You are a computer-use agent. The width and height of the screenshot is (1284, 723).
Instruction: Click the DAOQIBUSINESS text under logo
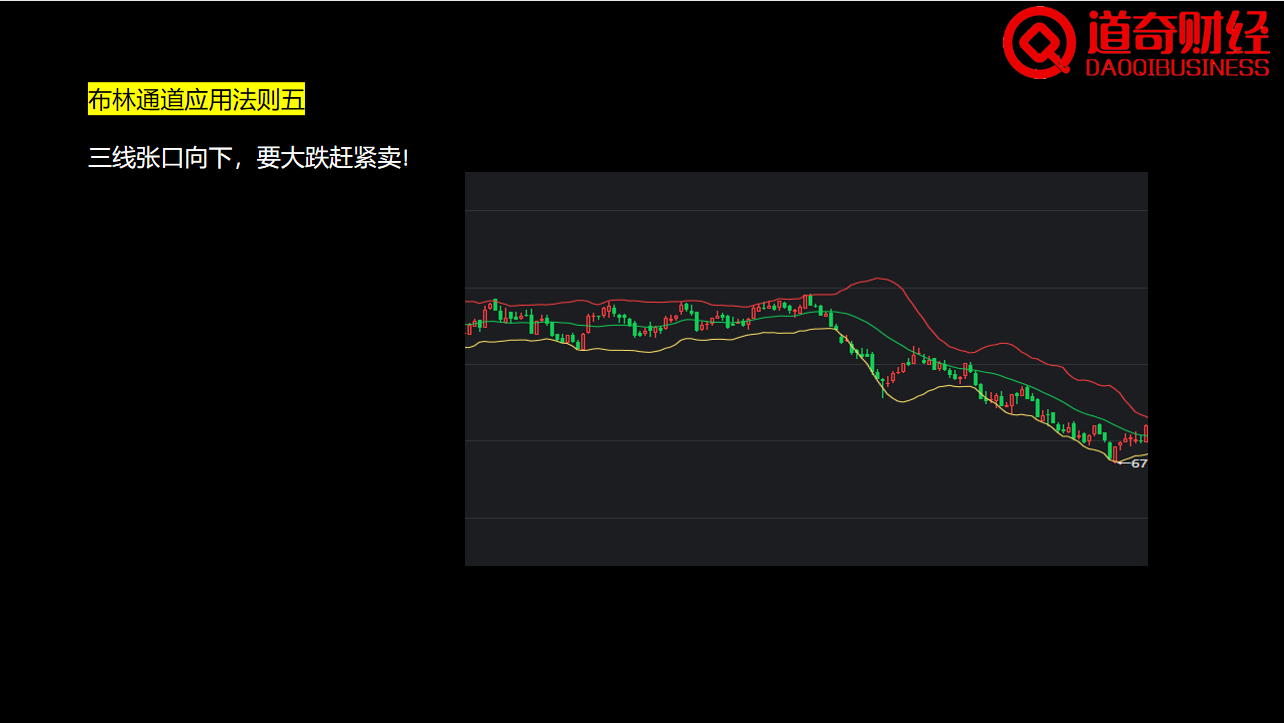click(x=1177, y=68)
